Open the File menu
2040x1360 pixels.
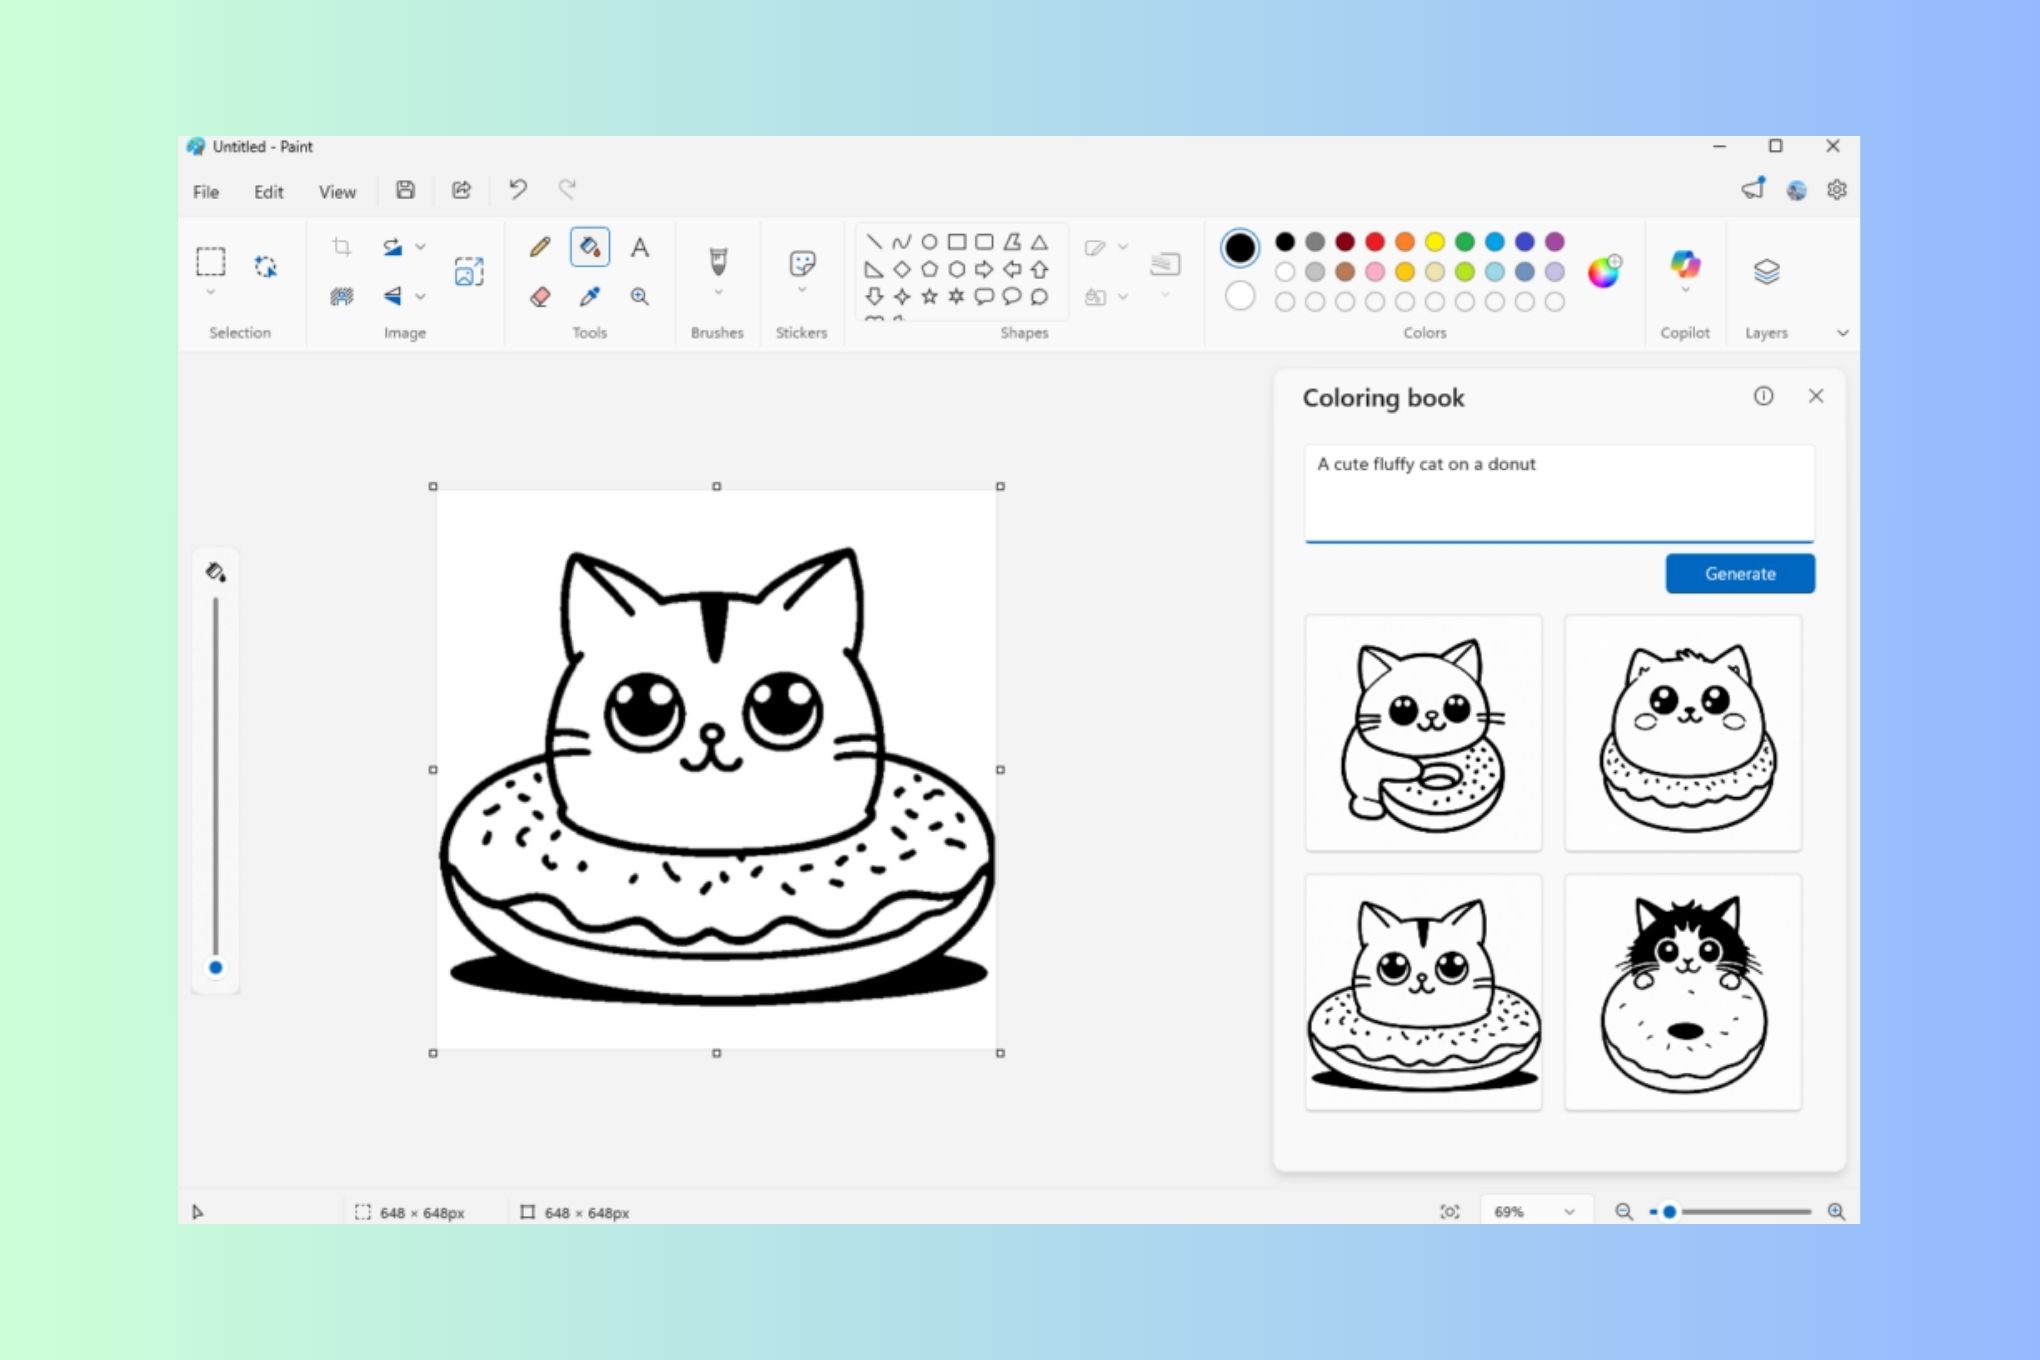[205, 191]
